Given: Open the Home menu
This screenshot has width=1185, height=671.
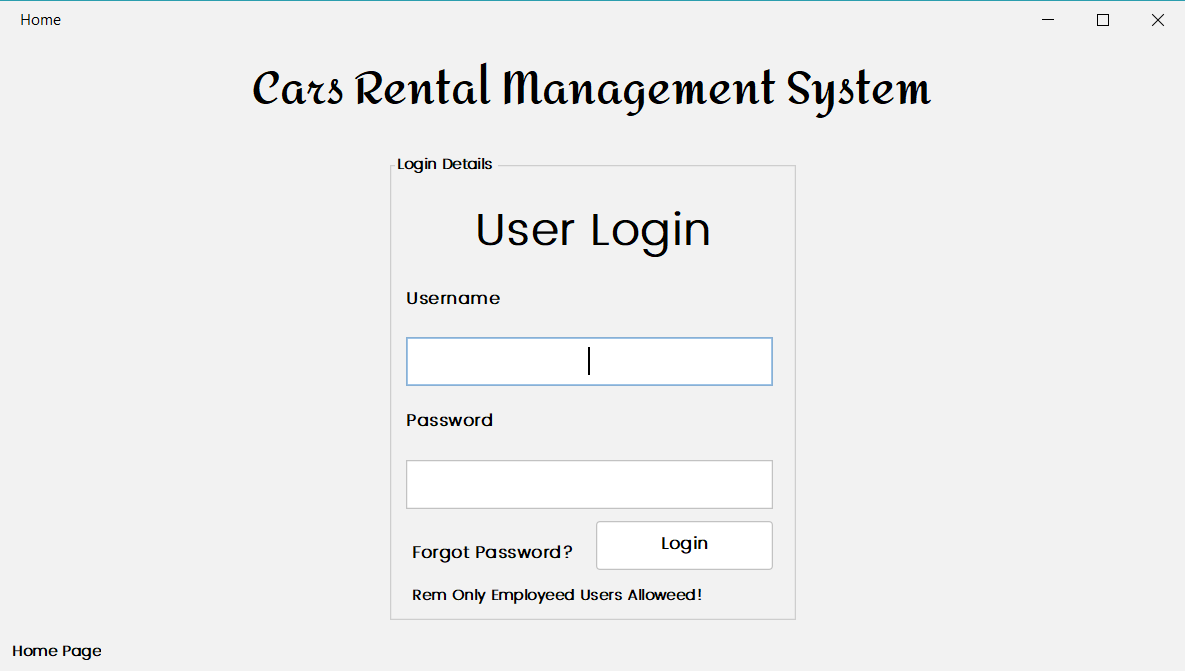Looking at the screenshot, I should (x=40, y=19).
